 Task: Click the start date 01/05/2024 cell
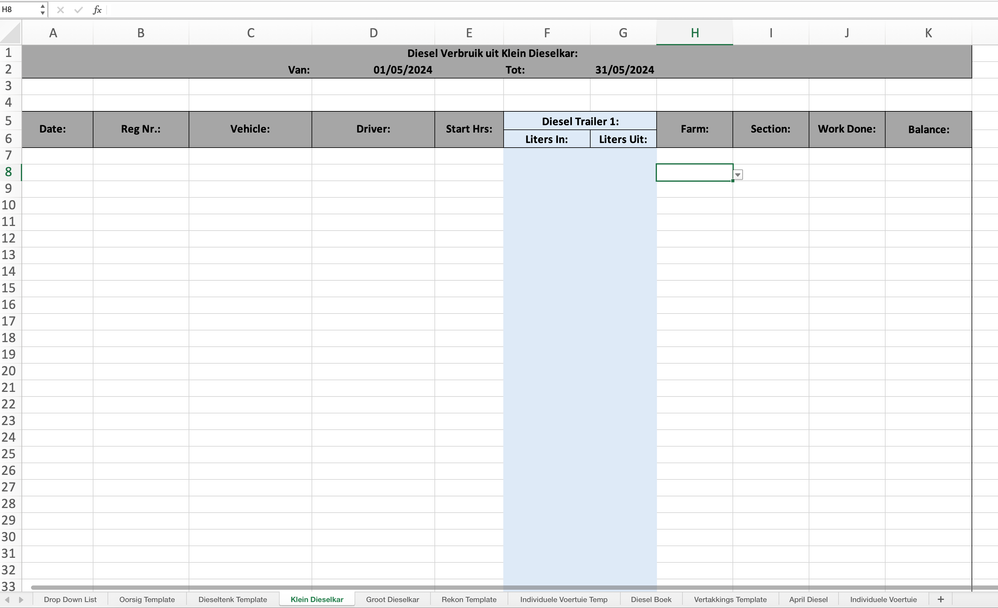(402, 70)
